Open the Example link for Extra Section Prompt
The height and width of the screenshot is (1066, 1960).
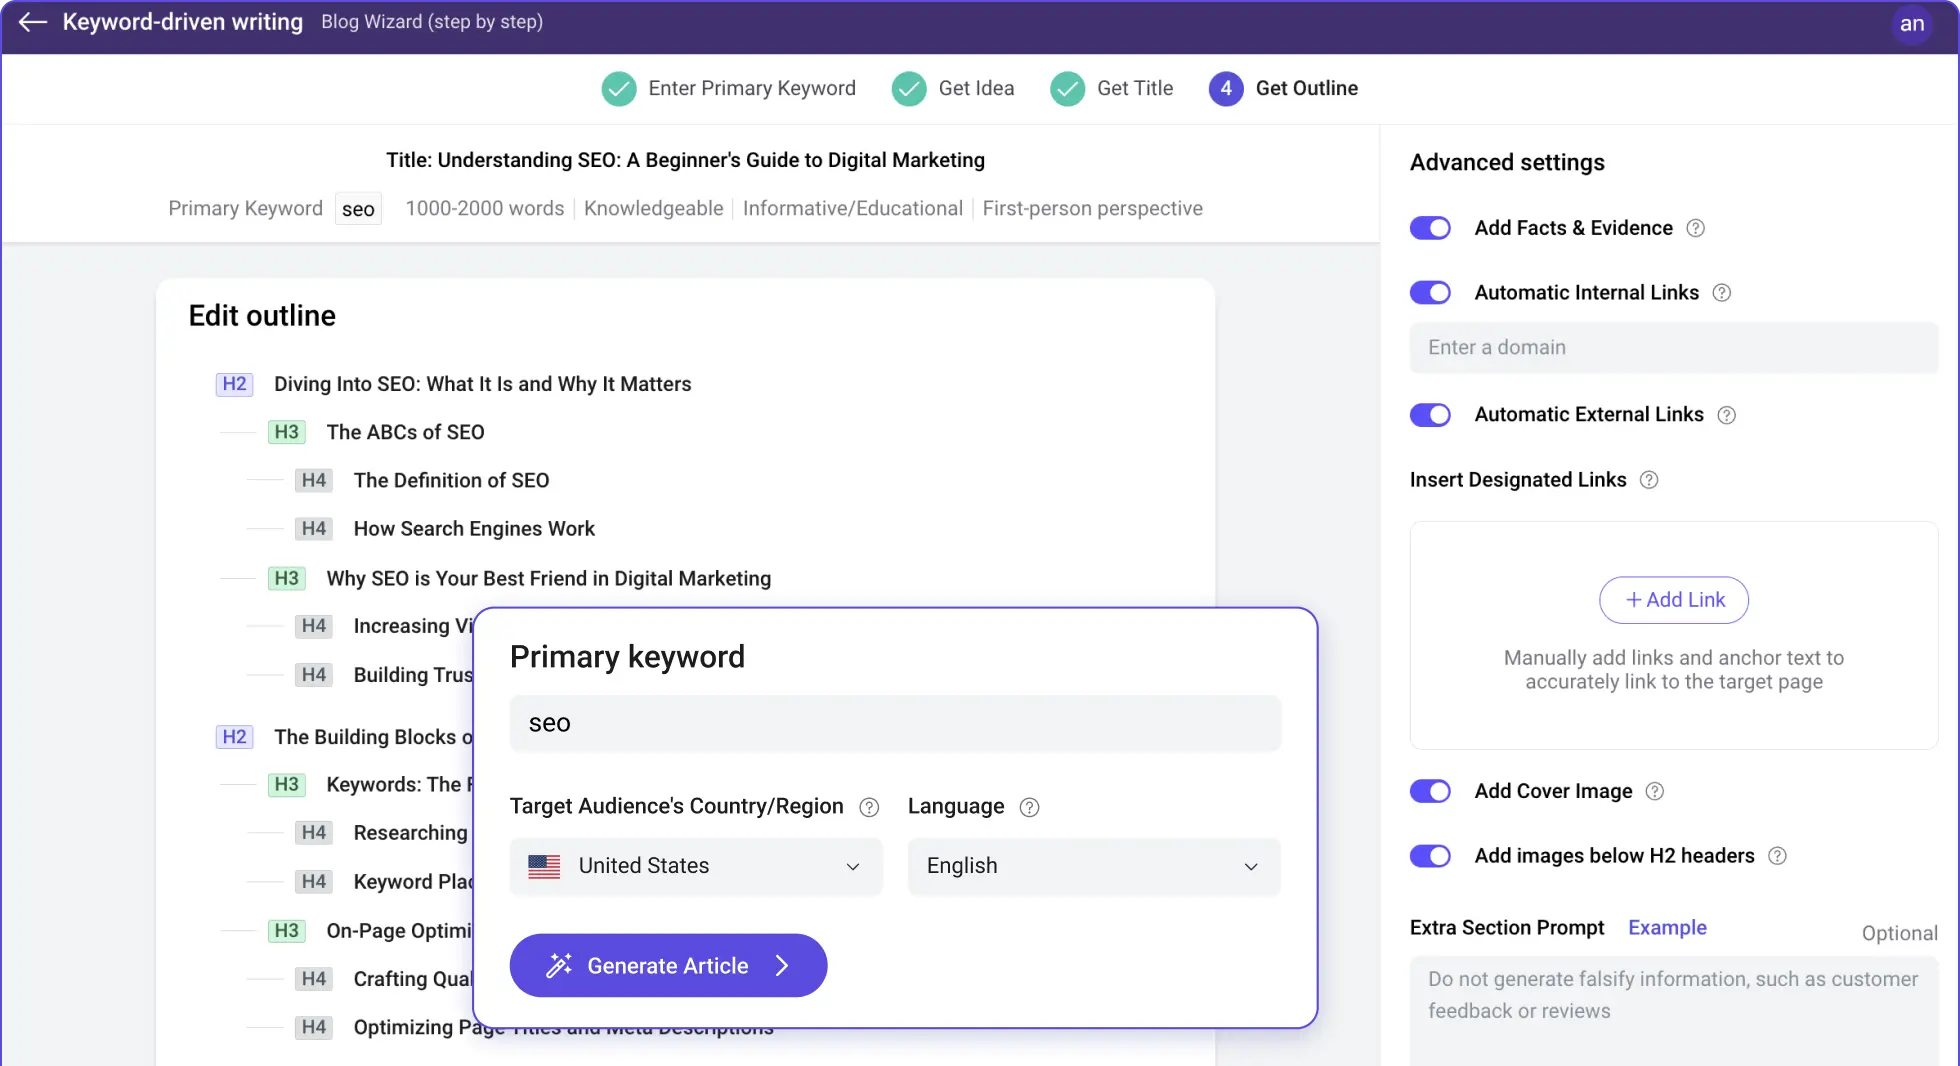[1667, 927]
